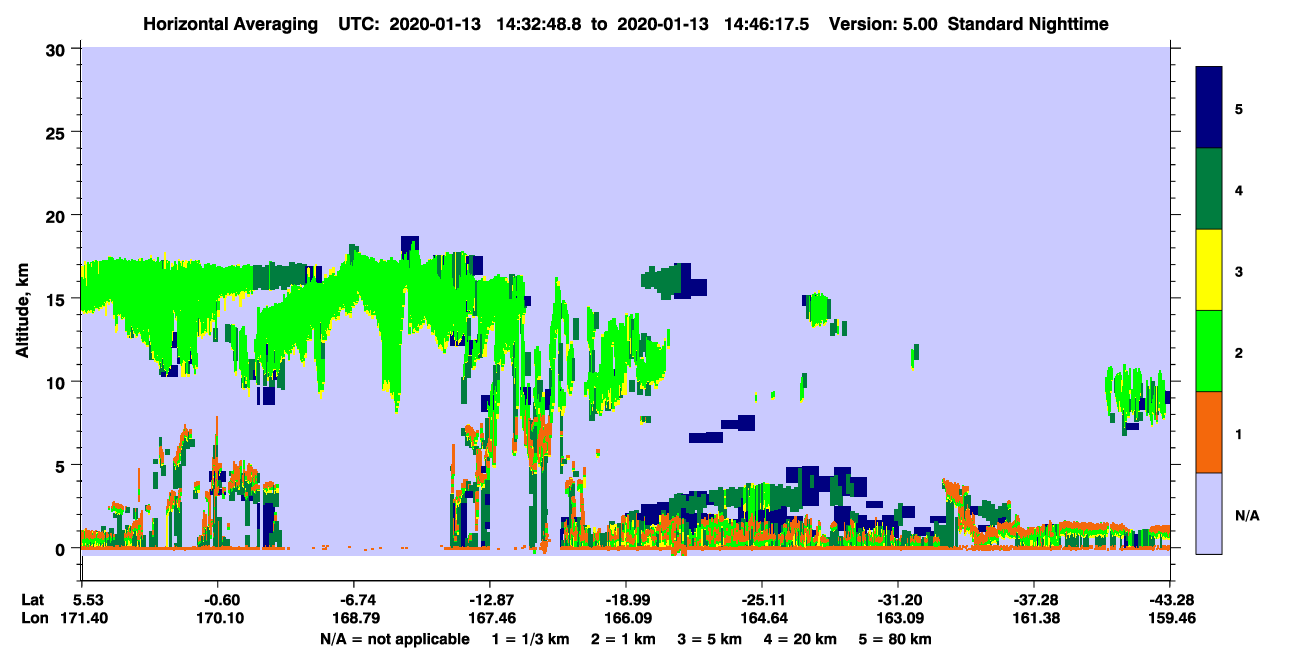
Task: Click the y-axis tick label 25
Action: tap(58, 132)
